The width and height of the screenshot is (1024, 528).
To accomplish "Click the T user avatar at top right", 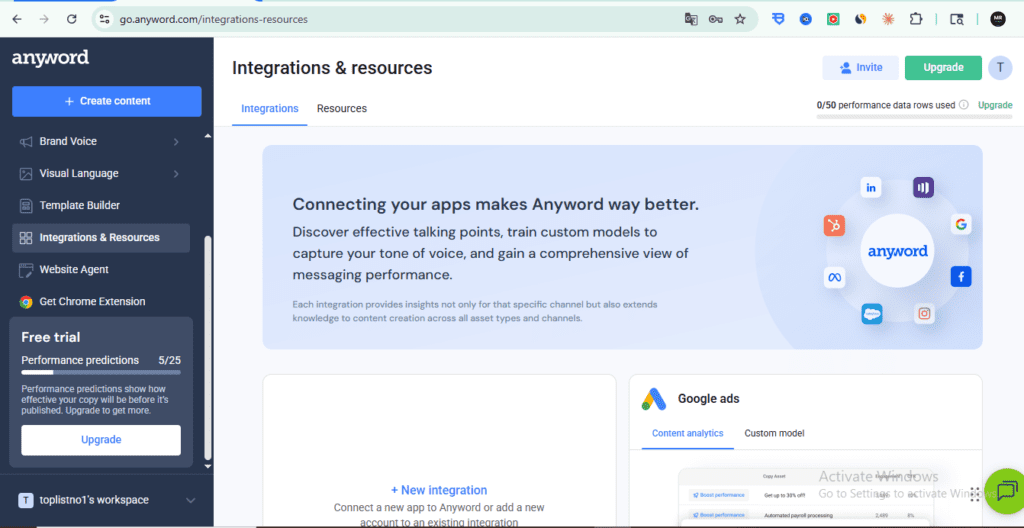I will pos(1000,67).
